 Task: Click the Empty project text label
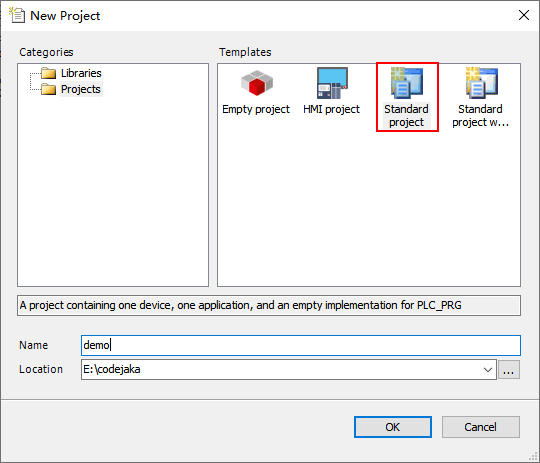pyautogui.click(x=256, y=109)
